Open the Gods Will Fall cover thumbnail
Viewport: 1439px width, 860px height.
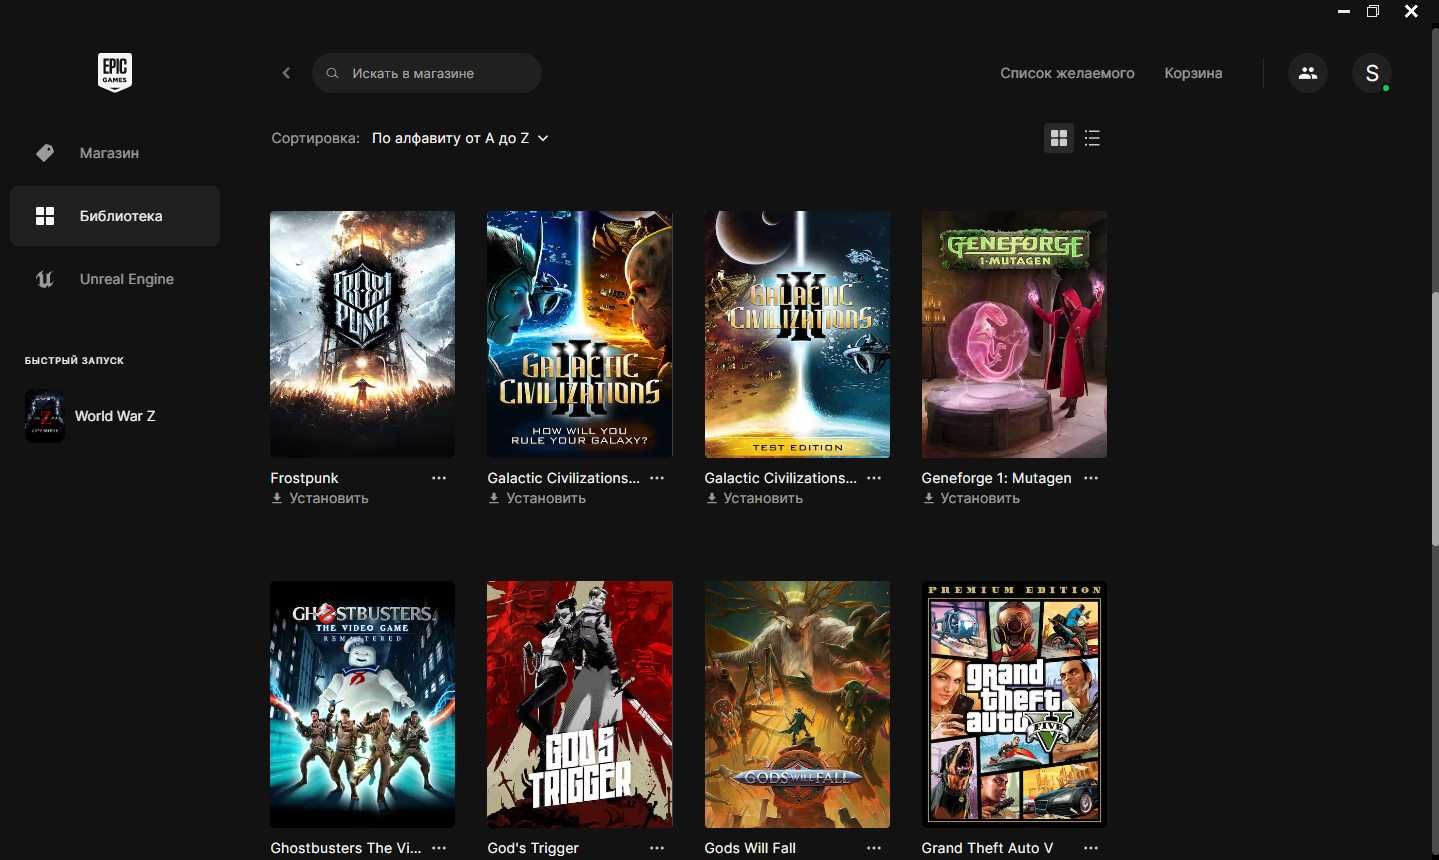797,704
